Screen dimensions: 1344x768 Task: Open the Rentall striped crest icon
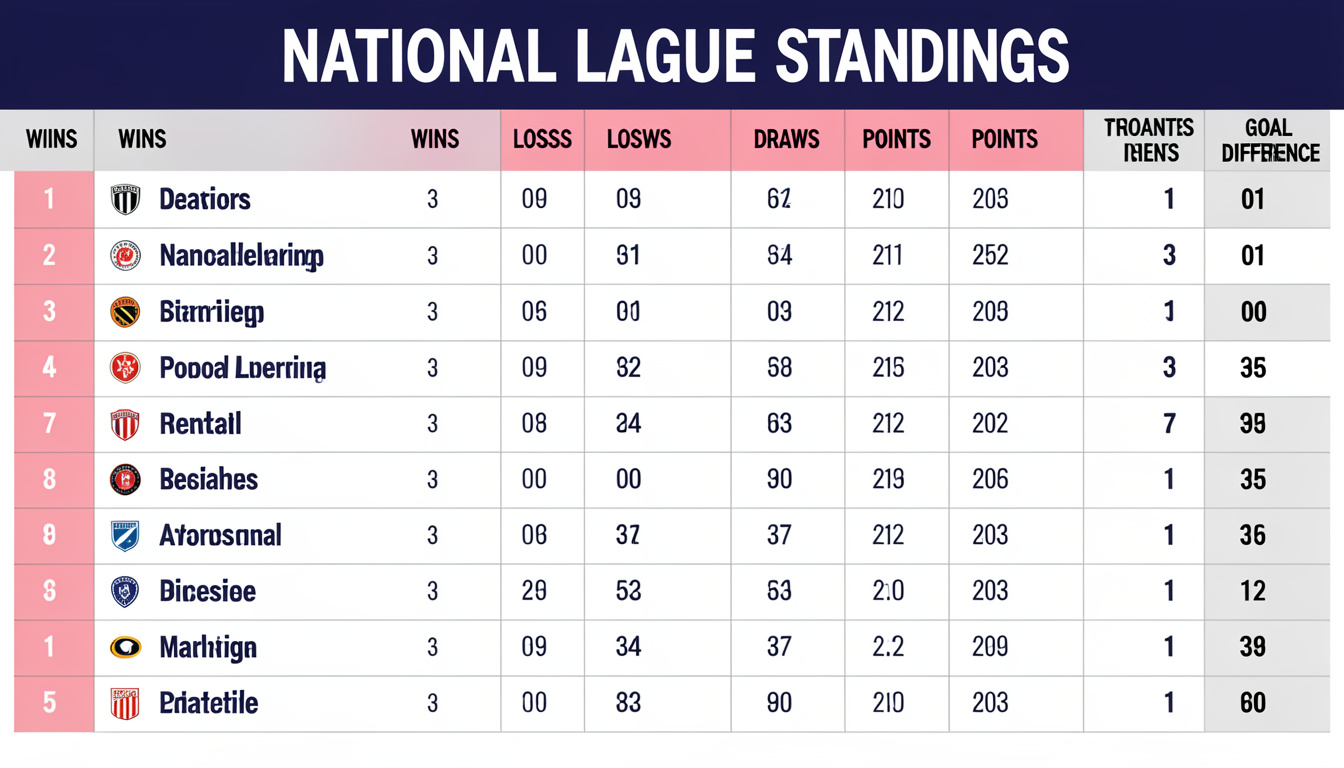tap(125, 424)
